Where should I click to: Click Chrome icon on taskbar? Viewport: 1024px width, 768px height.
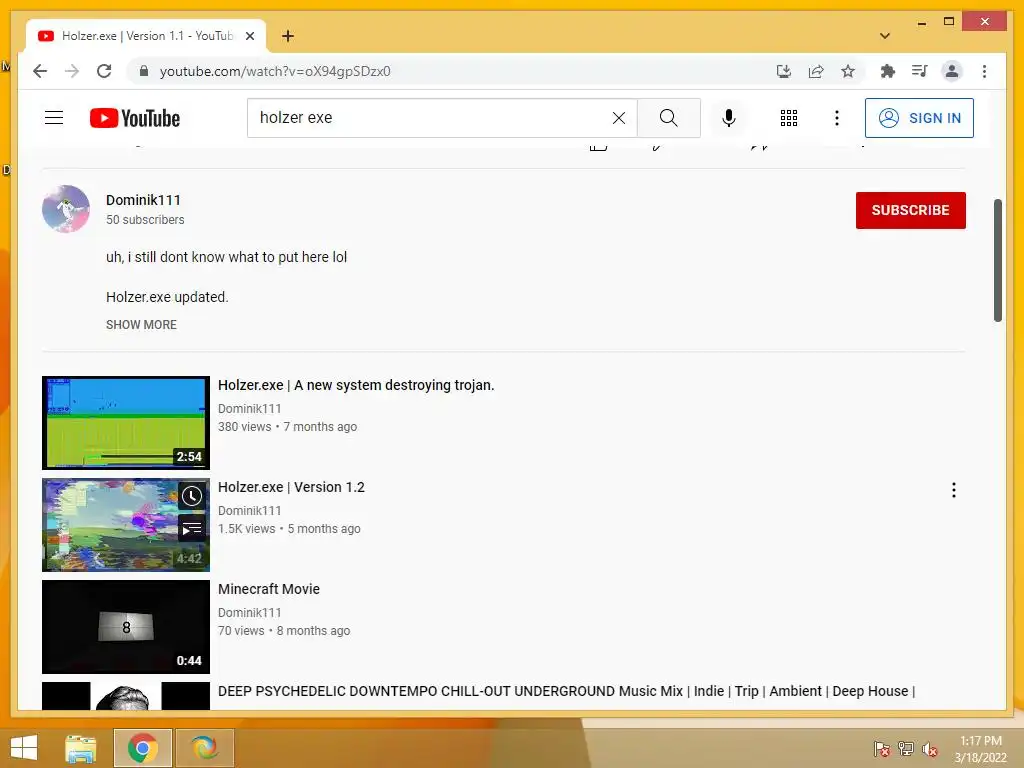pyautogui.click(x=142, y=748)
